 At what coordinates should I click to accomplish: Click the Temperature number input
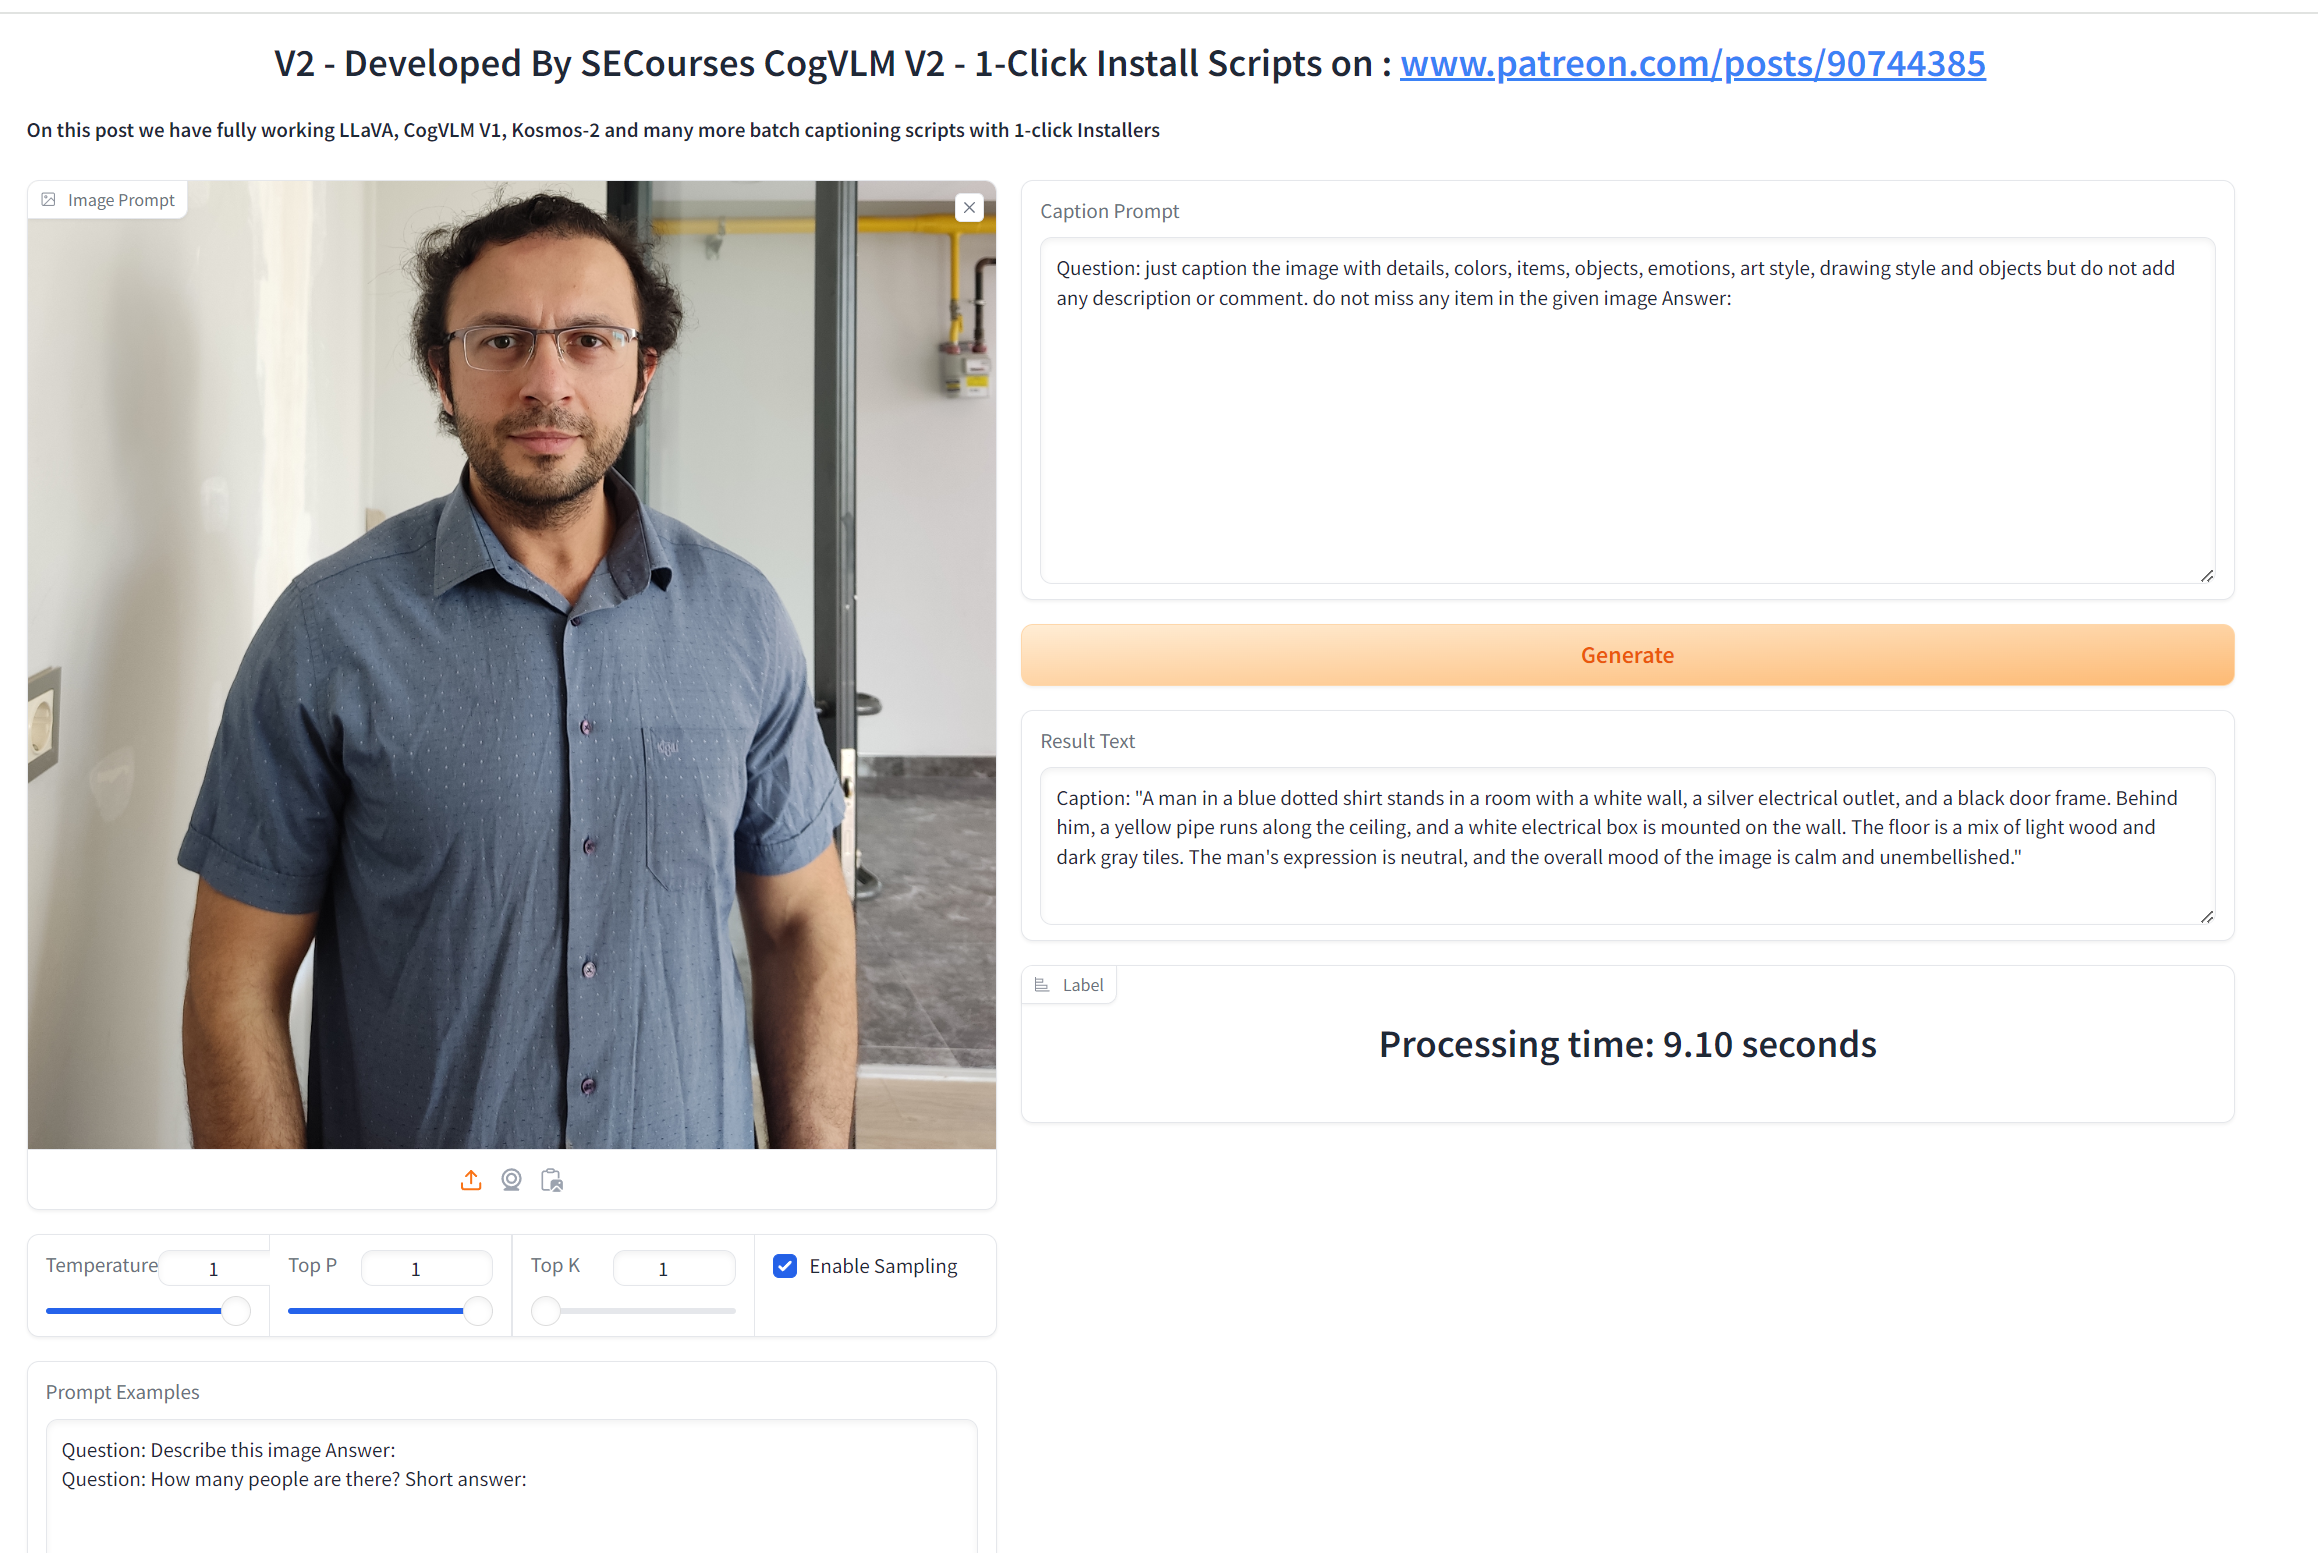pyautogui.click(x=214, y=1269)
